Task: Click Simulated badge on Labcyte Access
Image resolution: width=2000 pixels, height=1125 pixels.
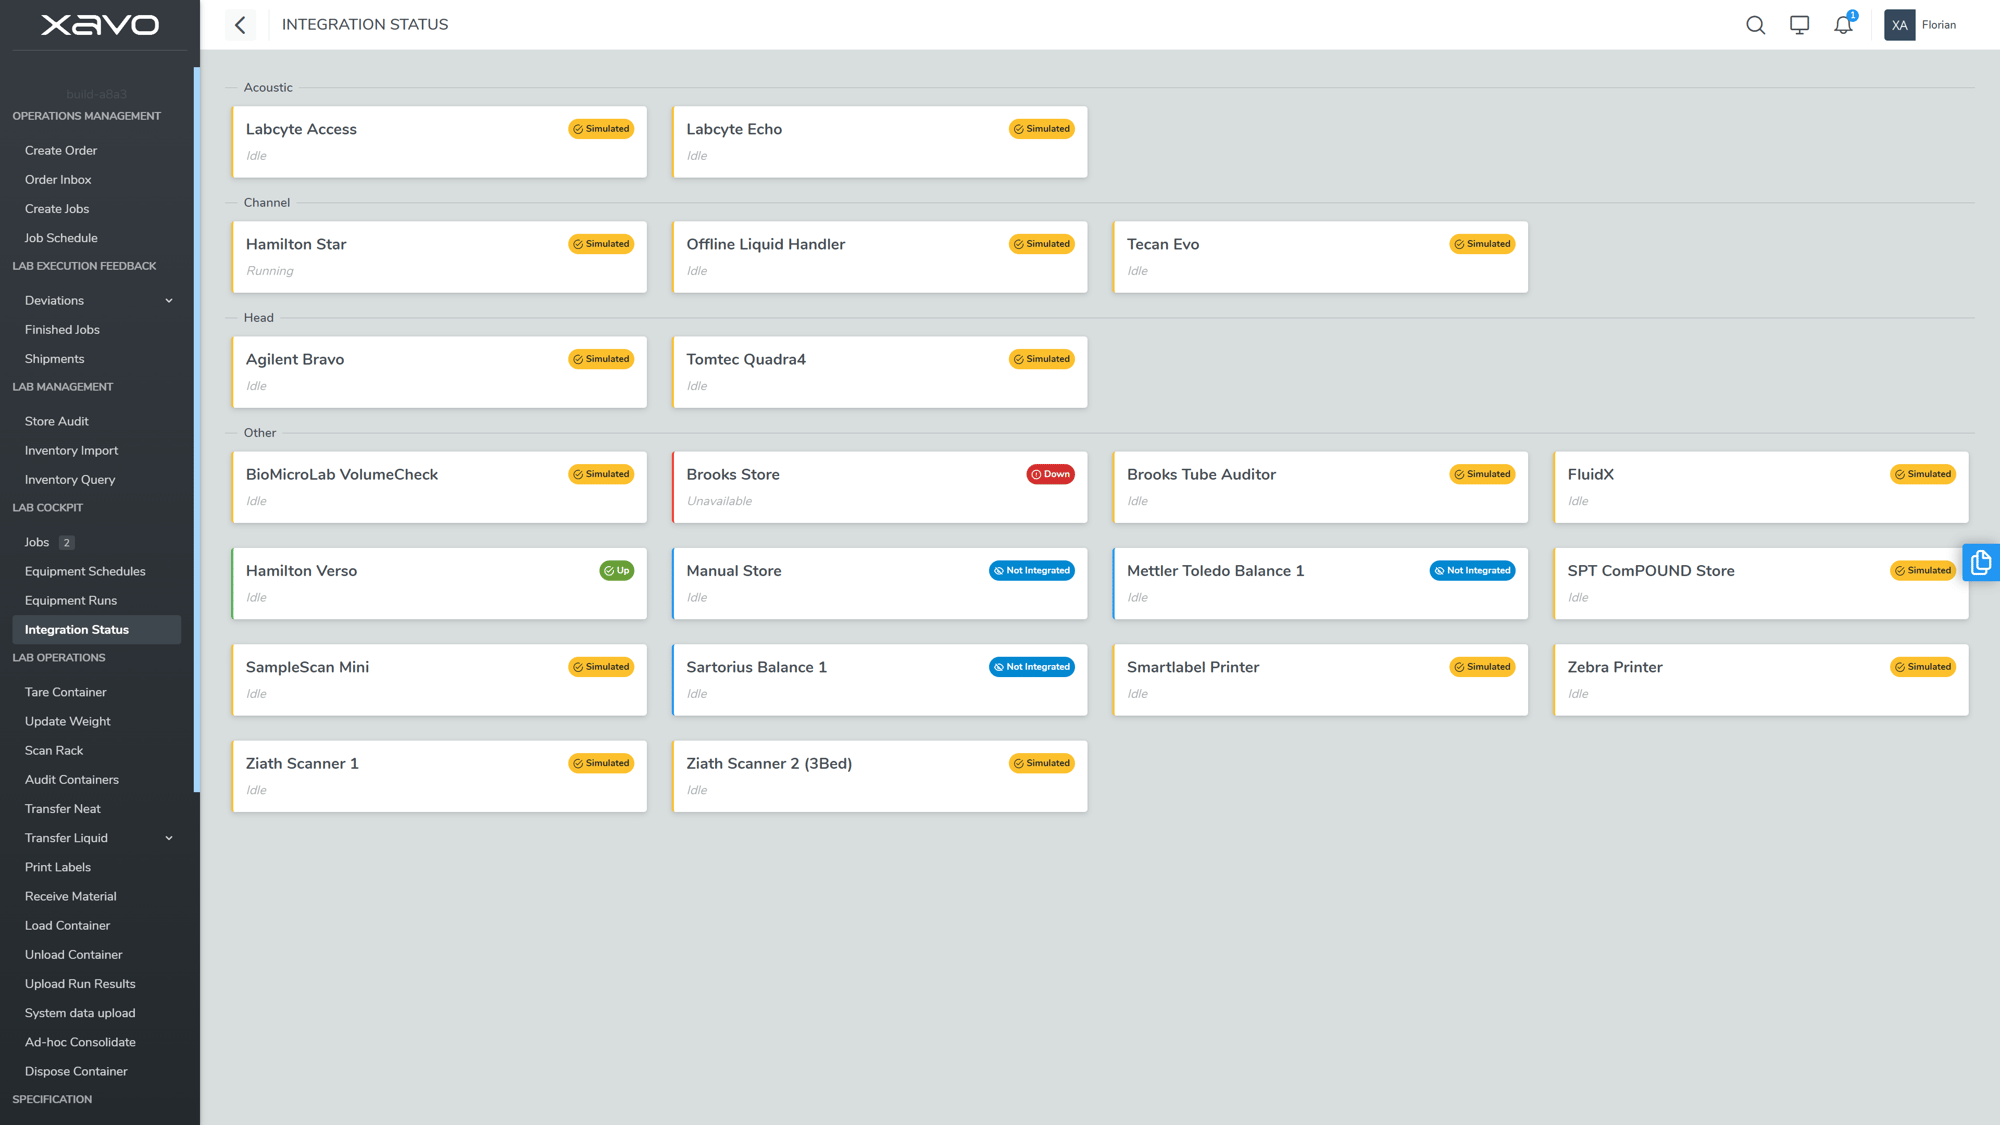Action: coord(601,129)
